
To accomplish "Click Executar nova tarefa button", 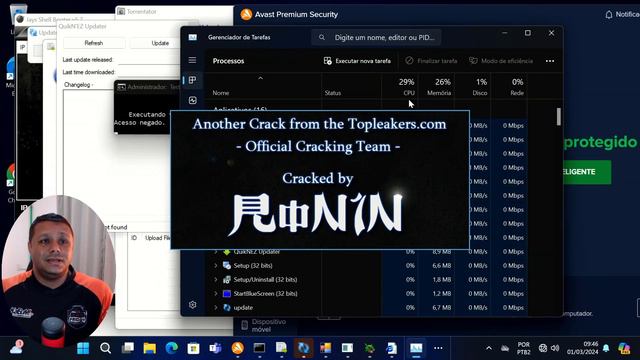I will coord(357,61).
